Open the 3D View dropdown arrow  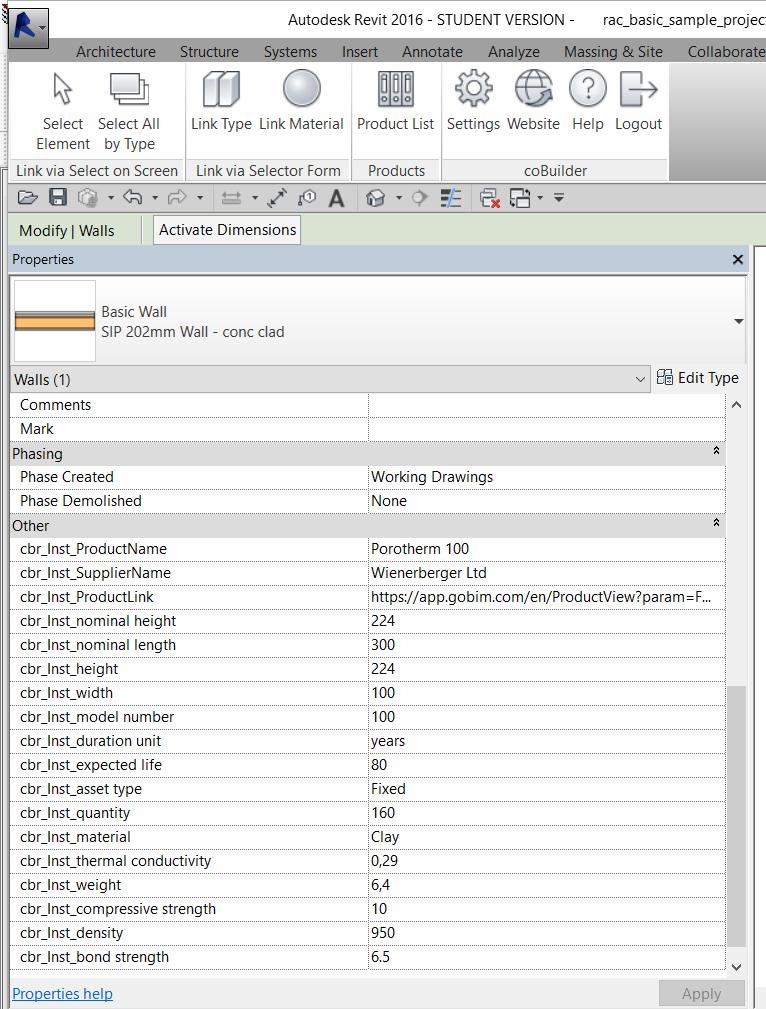click(x=399, y=198)
